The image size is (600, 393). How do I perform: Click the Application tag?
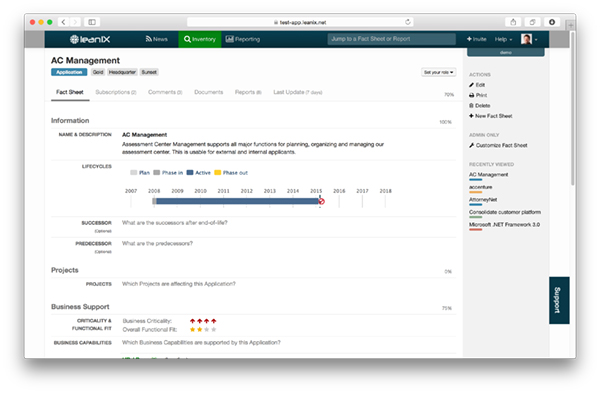coord(69,72)
